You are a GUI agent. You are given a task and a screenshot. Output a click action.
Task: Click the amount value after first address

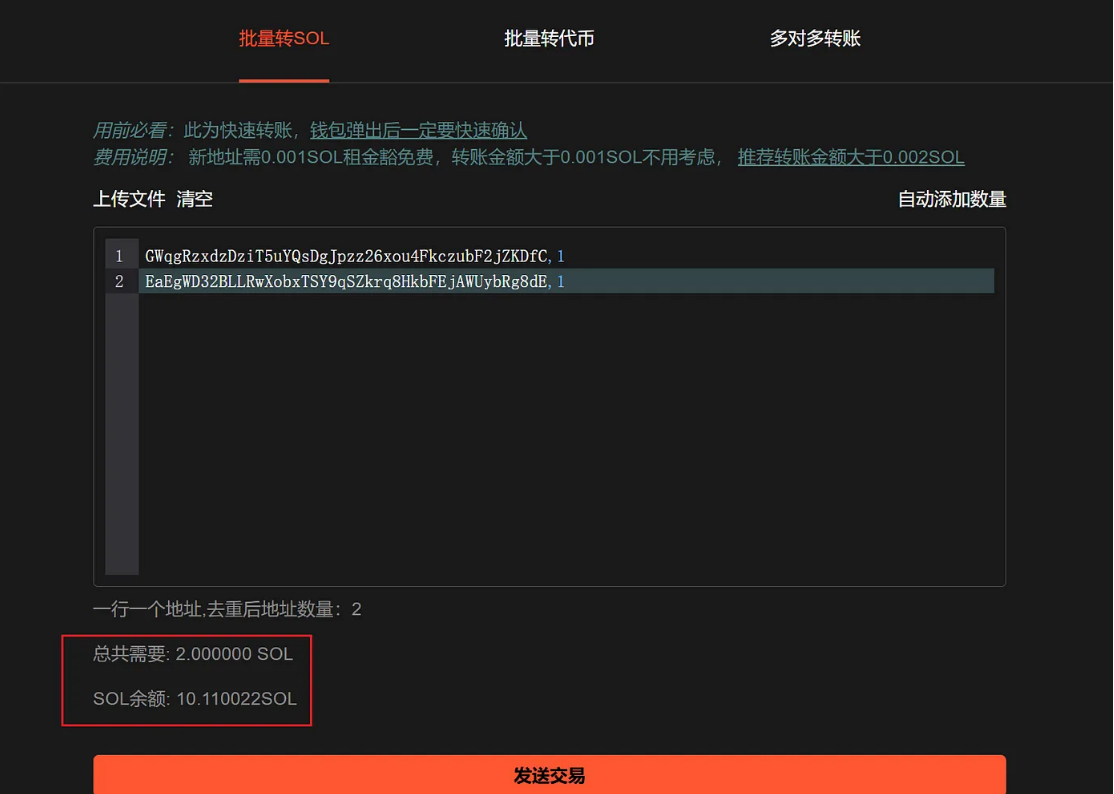[x=561, y=256]
